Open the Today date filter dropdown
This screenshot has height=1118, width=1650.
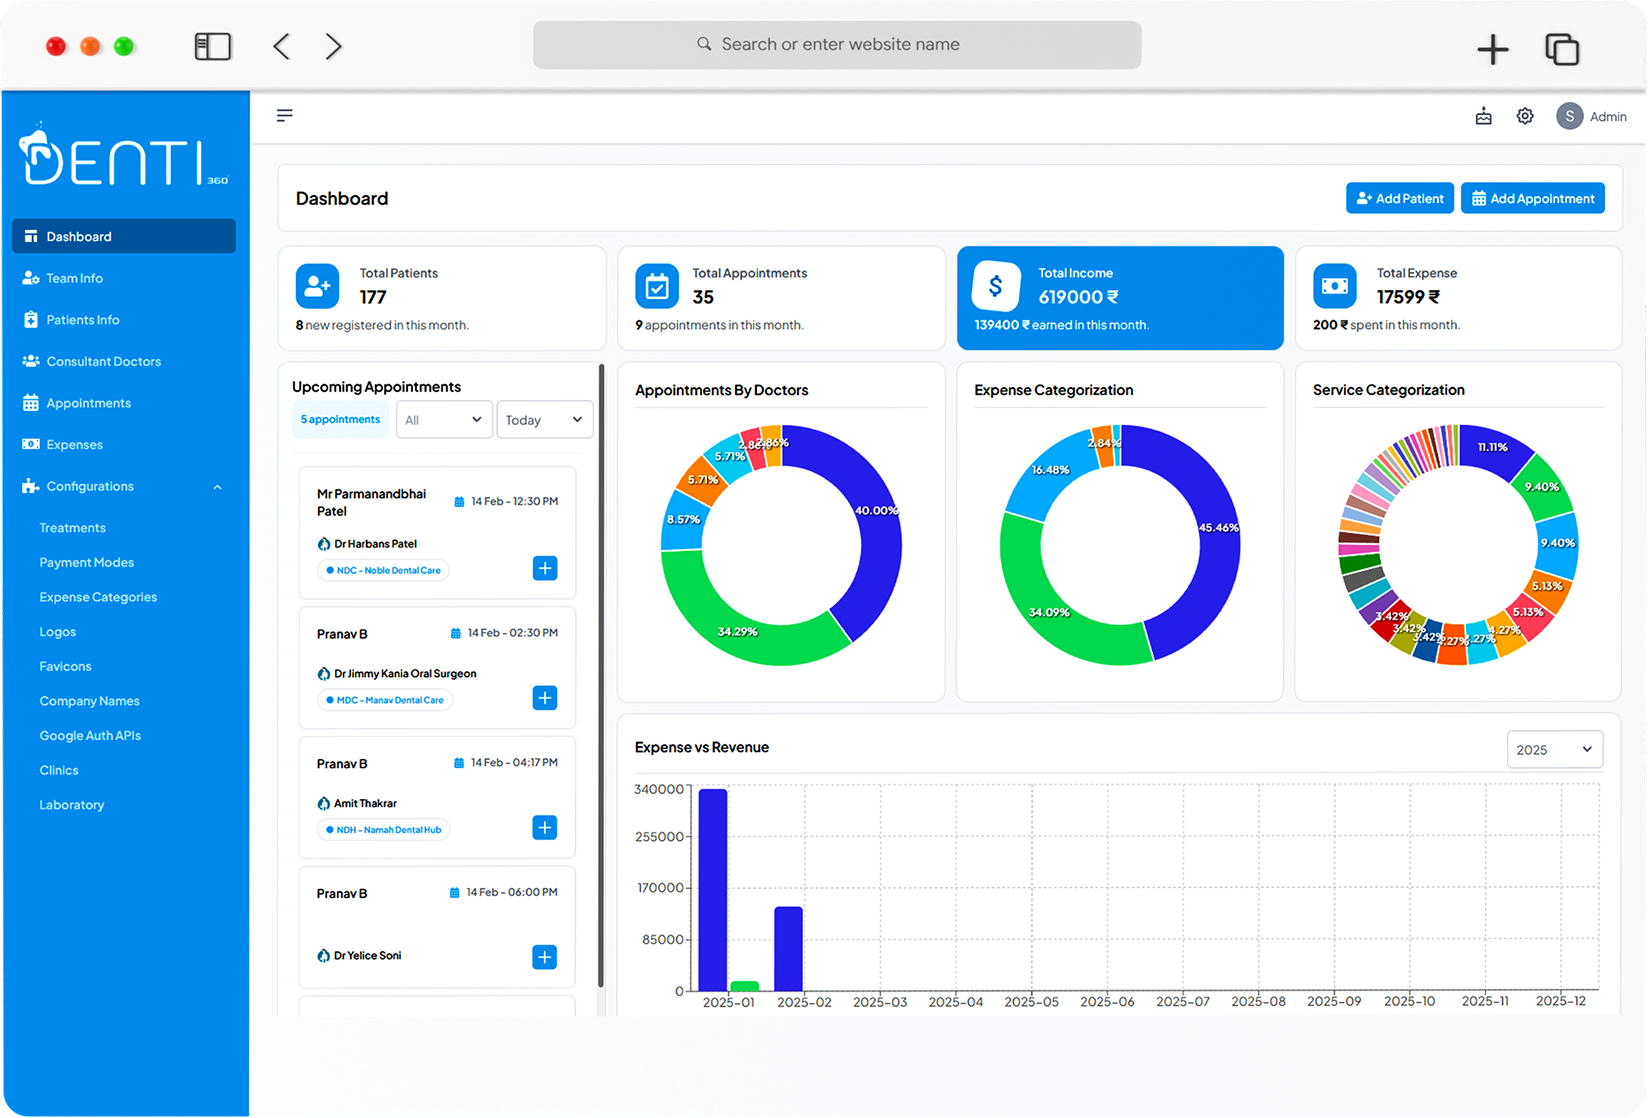point(544,419)
